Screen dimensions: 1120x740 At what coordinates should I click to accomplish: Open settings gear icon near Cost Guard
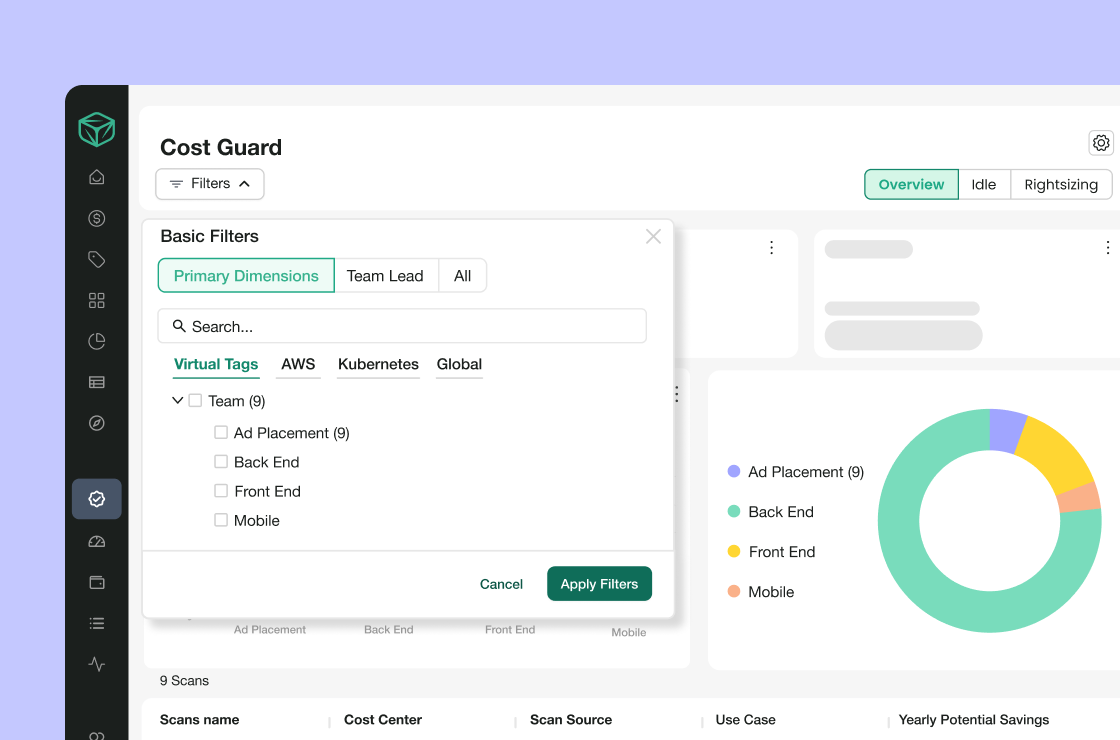tap(1101, 143)
